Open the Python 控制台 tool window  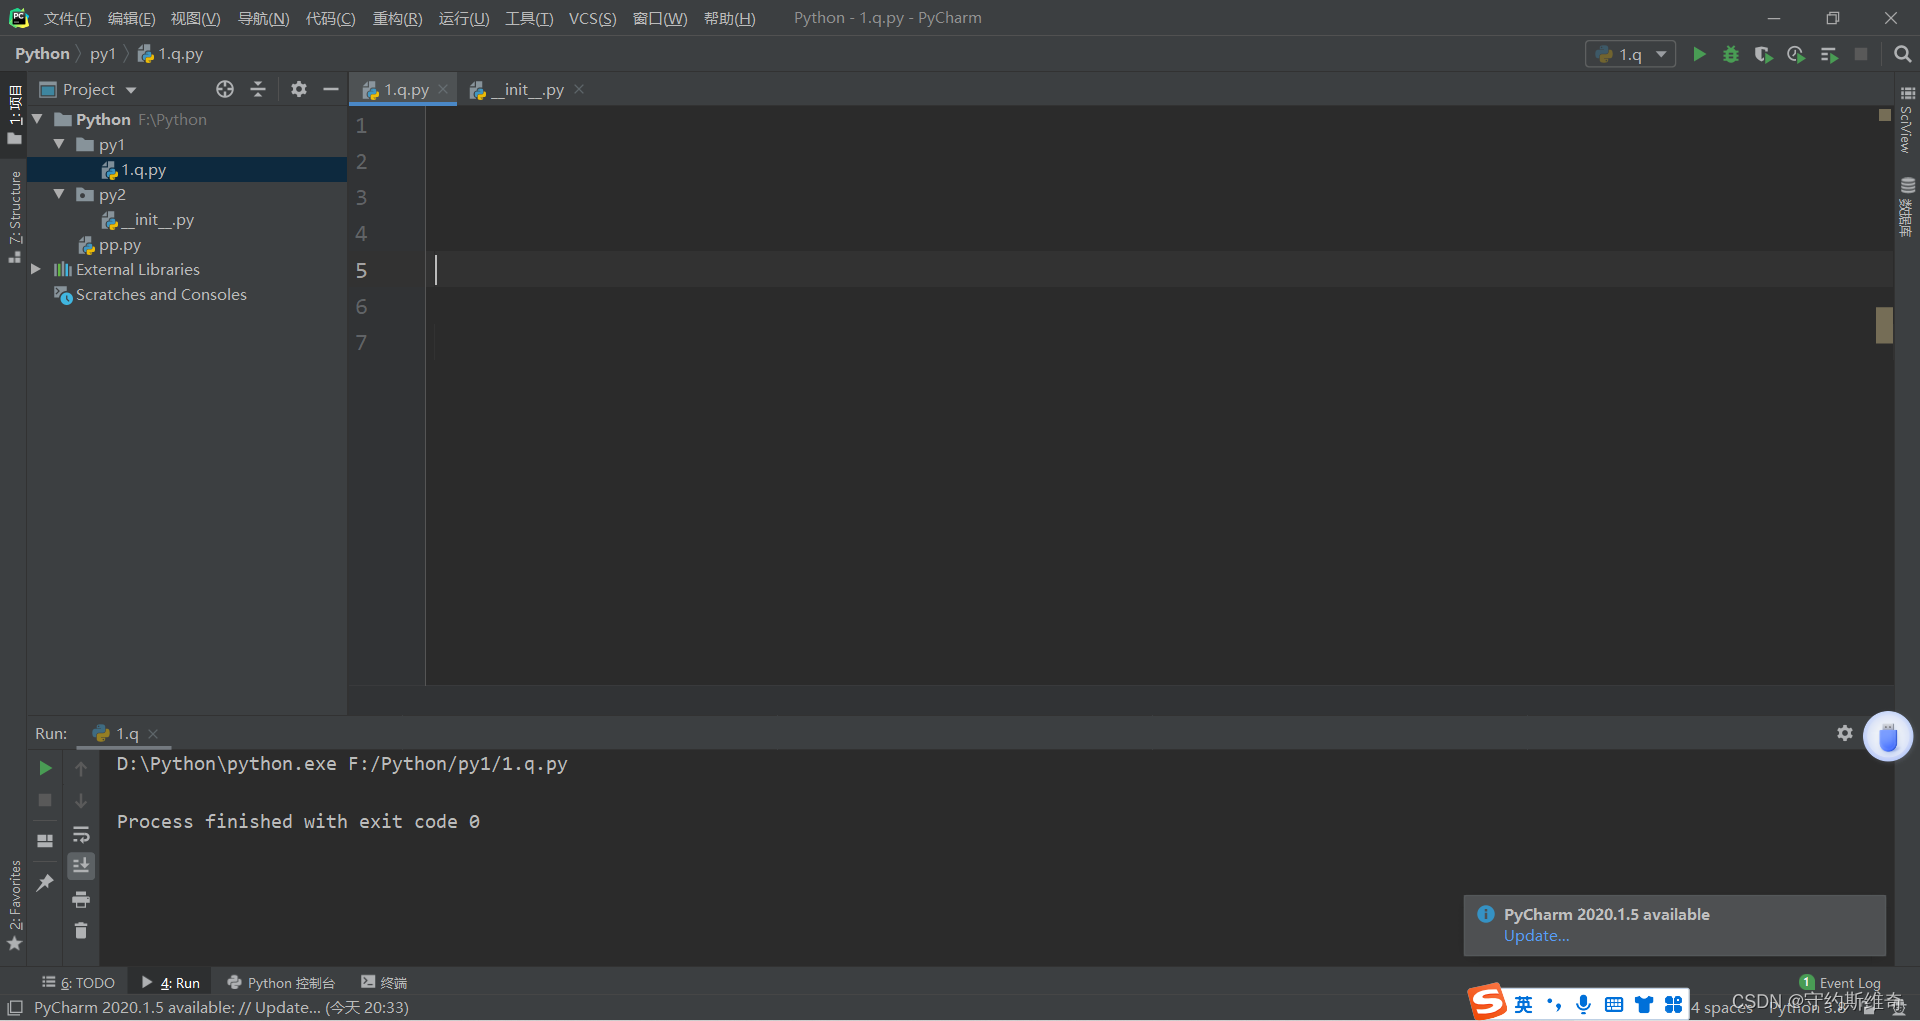click(281, 983)
